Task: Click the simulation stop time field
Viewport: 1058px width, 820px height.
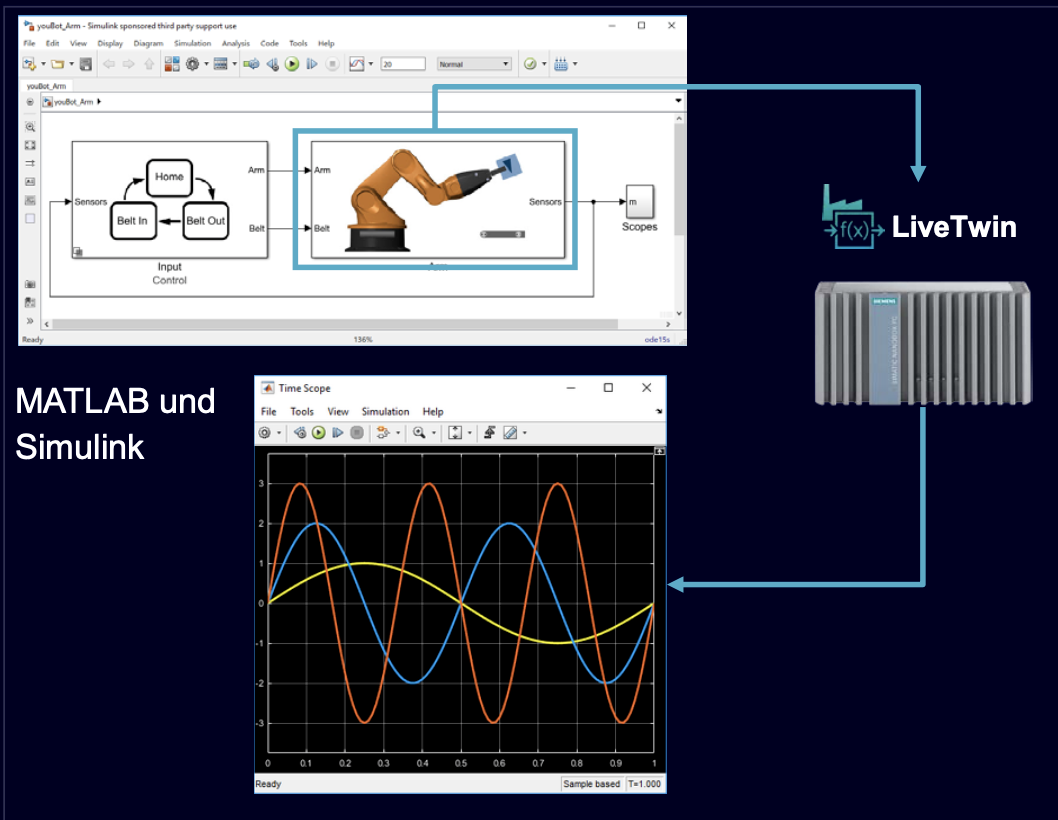Action: click(x=403, y=64)
